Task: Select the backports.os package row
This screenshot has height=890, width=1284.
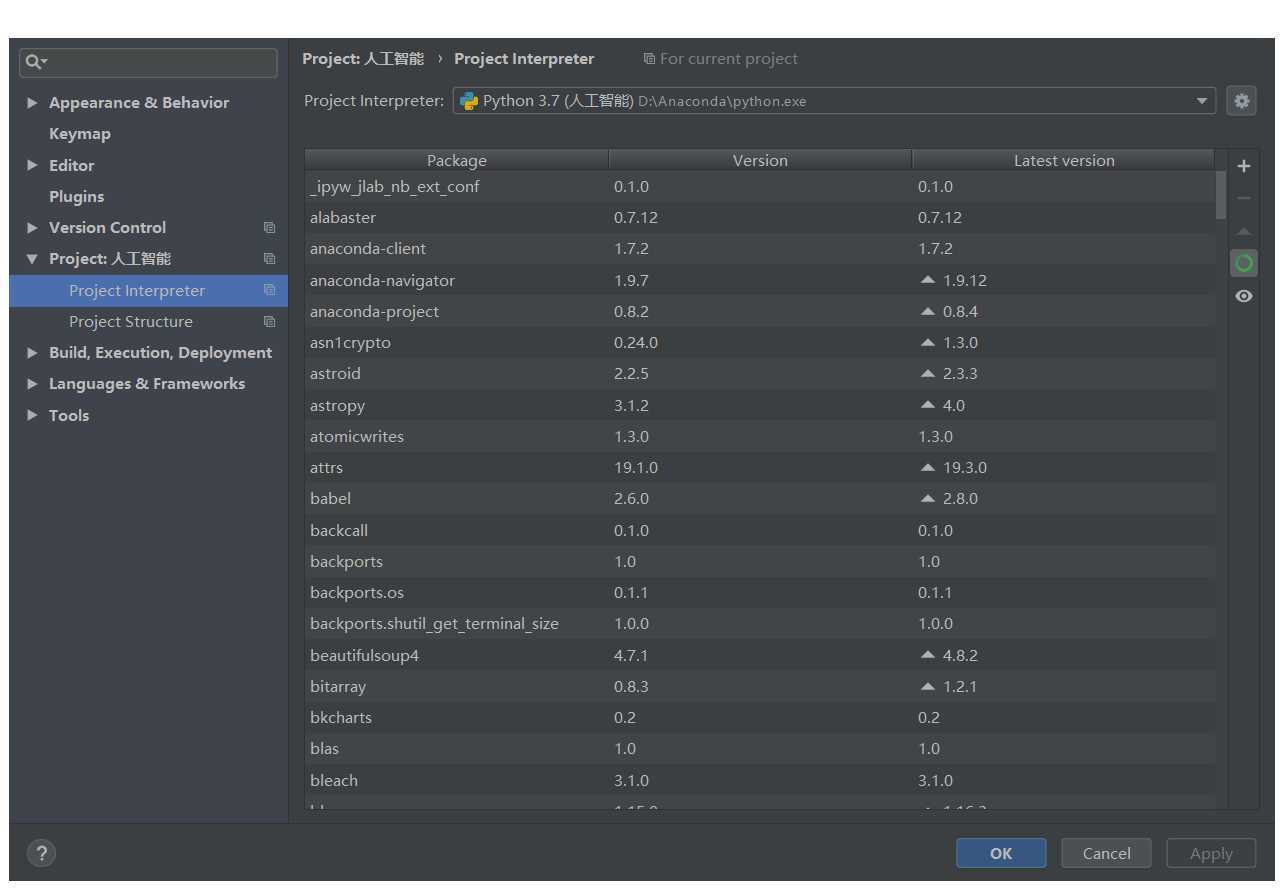Action: [x=760, y=592]
